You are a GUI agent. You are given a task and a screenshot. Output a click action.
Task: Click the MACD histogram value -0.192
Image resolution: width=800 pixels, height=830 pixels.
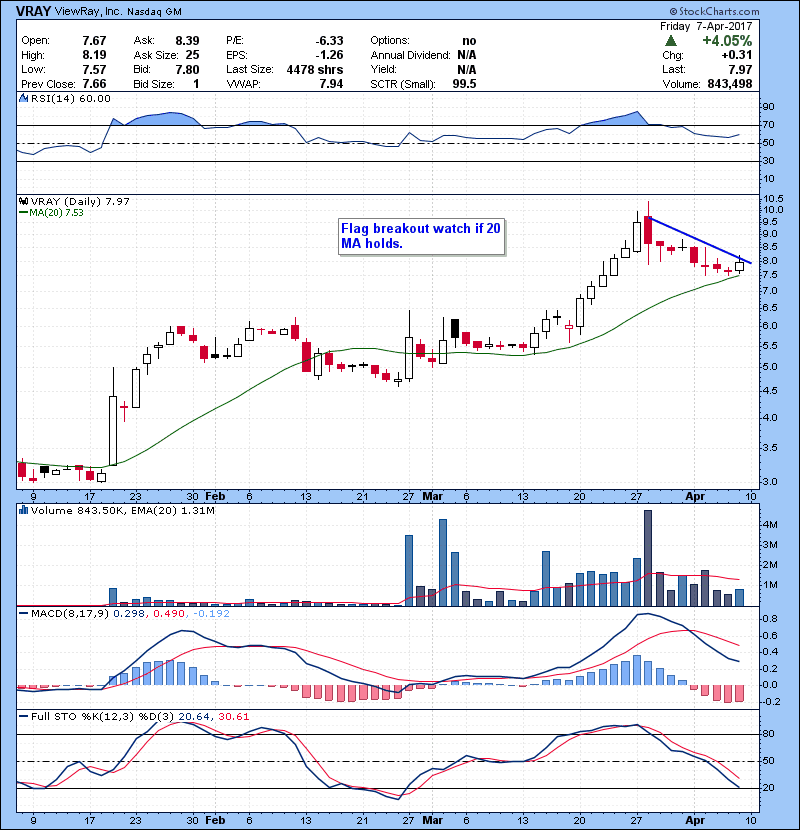pos(211,614)
